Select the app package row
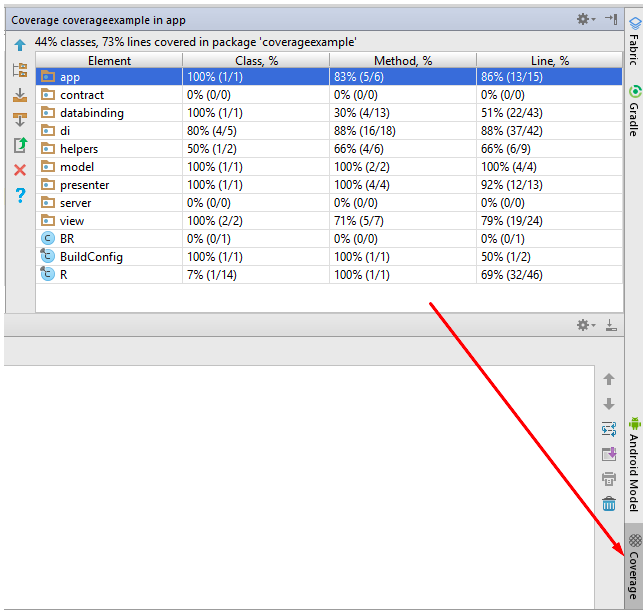 pos(329,77)
